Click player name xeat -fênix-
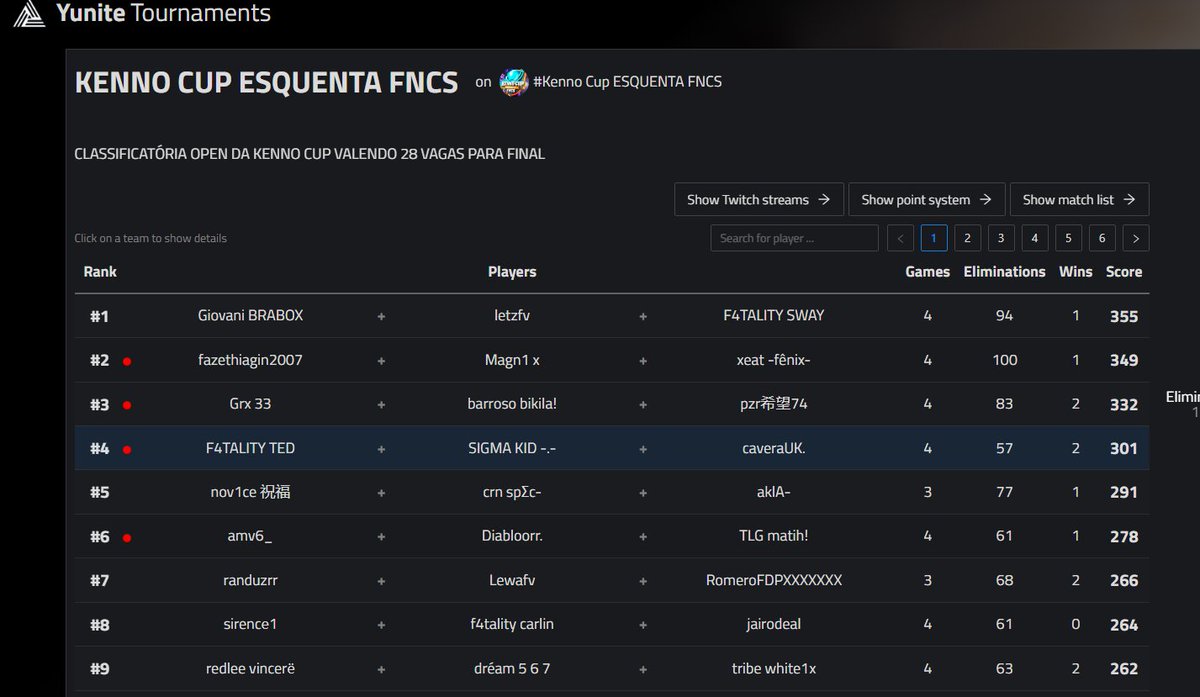The image size is (1200, 697). tap(774, 360)
